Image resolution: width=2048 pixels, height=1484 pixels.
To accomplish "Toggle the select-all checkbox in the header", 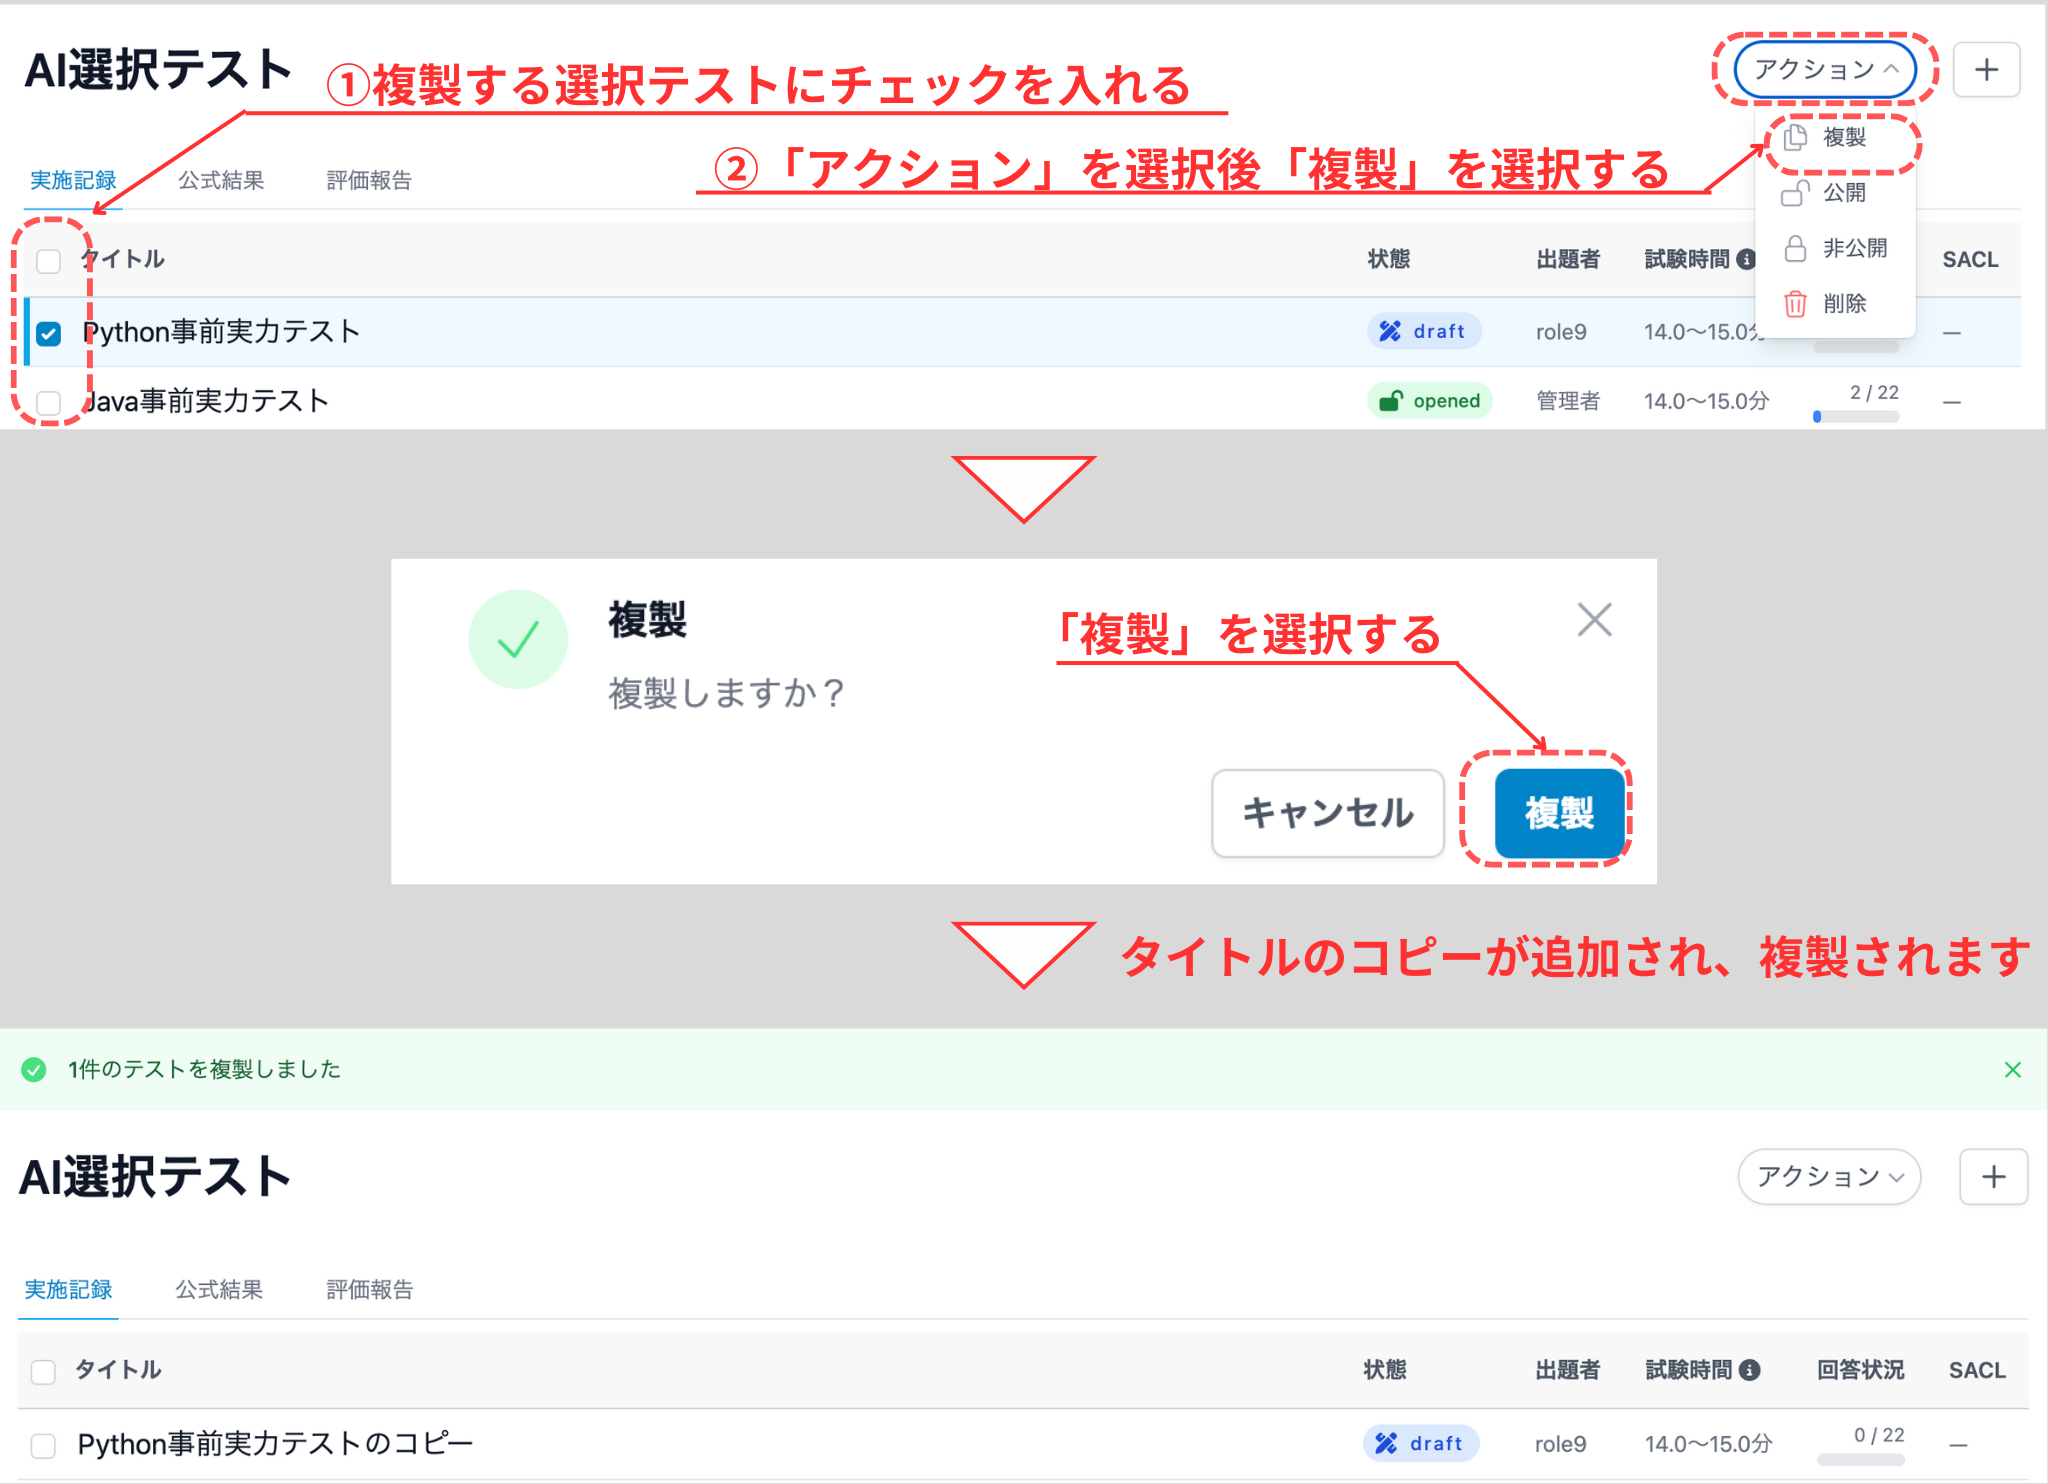I will pos(46,261).
